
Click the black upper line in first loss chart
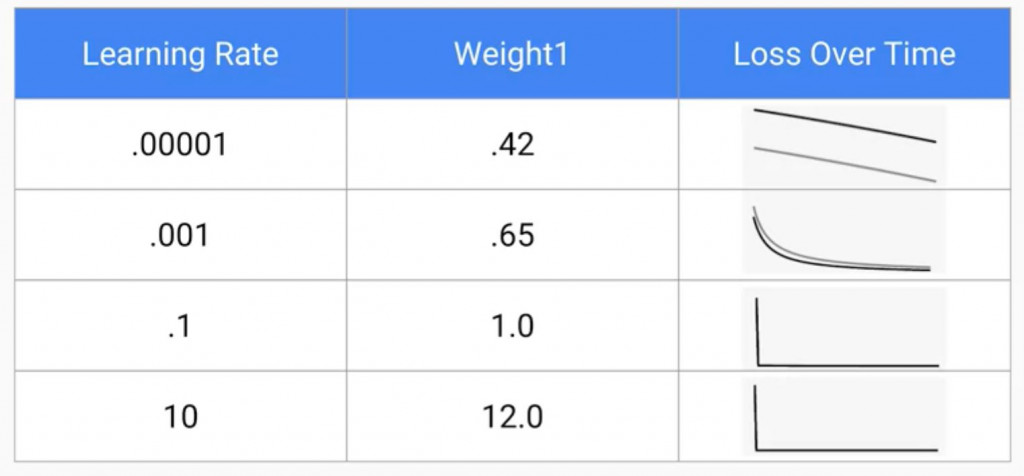[x=844, y=125]
